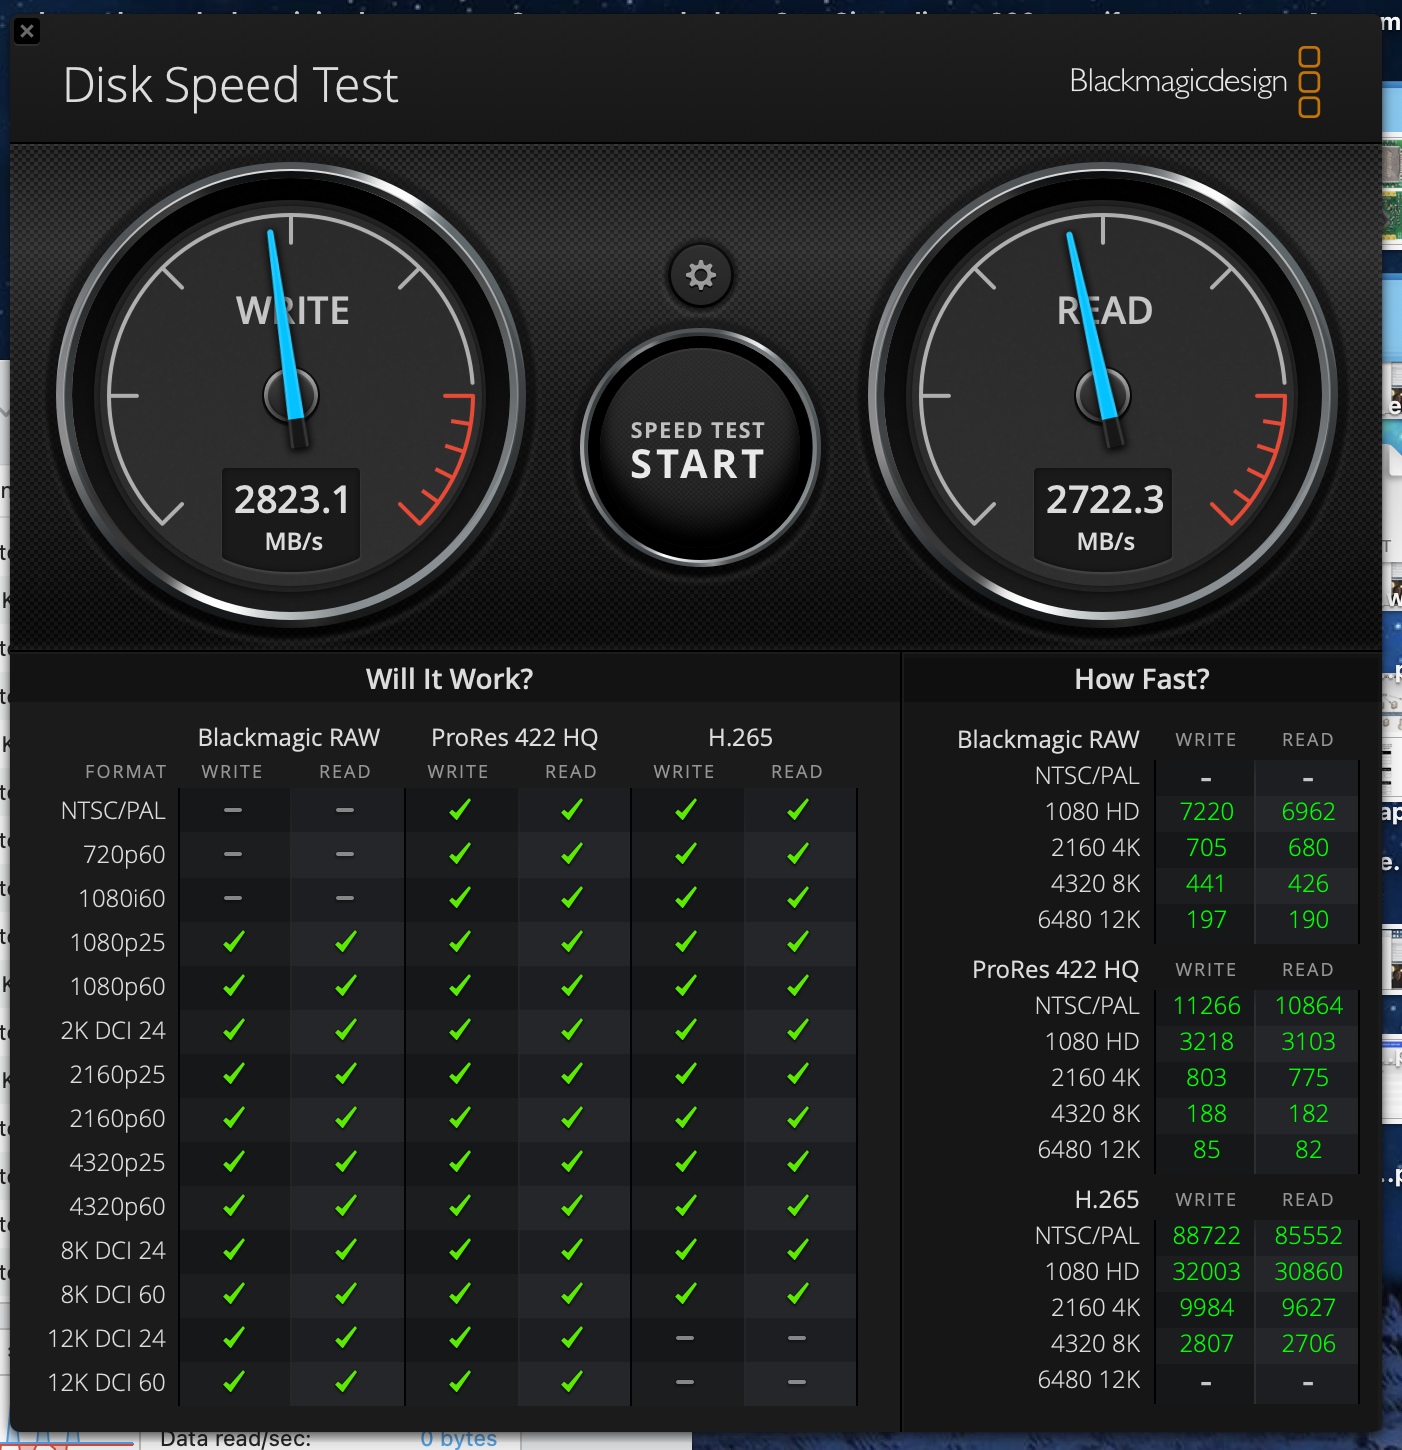Click Blackmagic RAW 6480 12K write value 197
The image size is (1402, 1450).
tap(1206, 919)
